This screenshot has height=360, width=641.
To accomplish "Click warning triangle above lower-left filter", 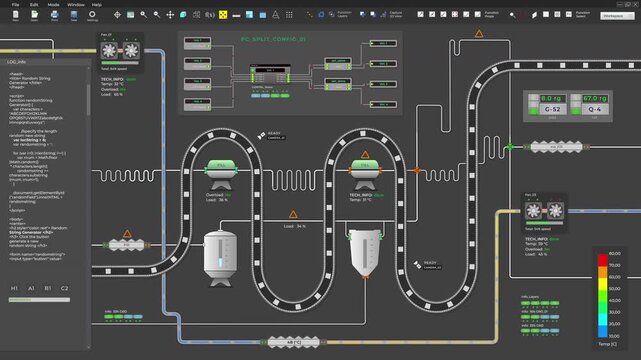I will pos(127,234).
